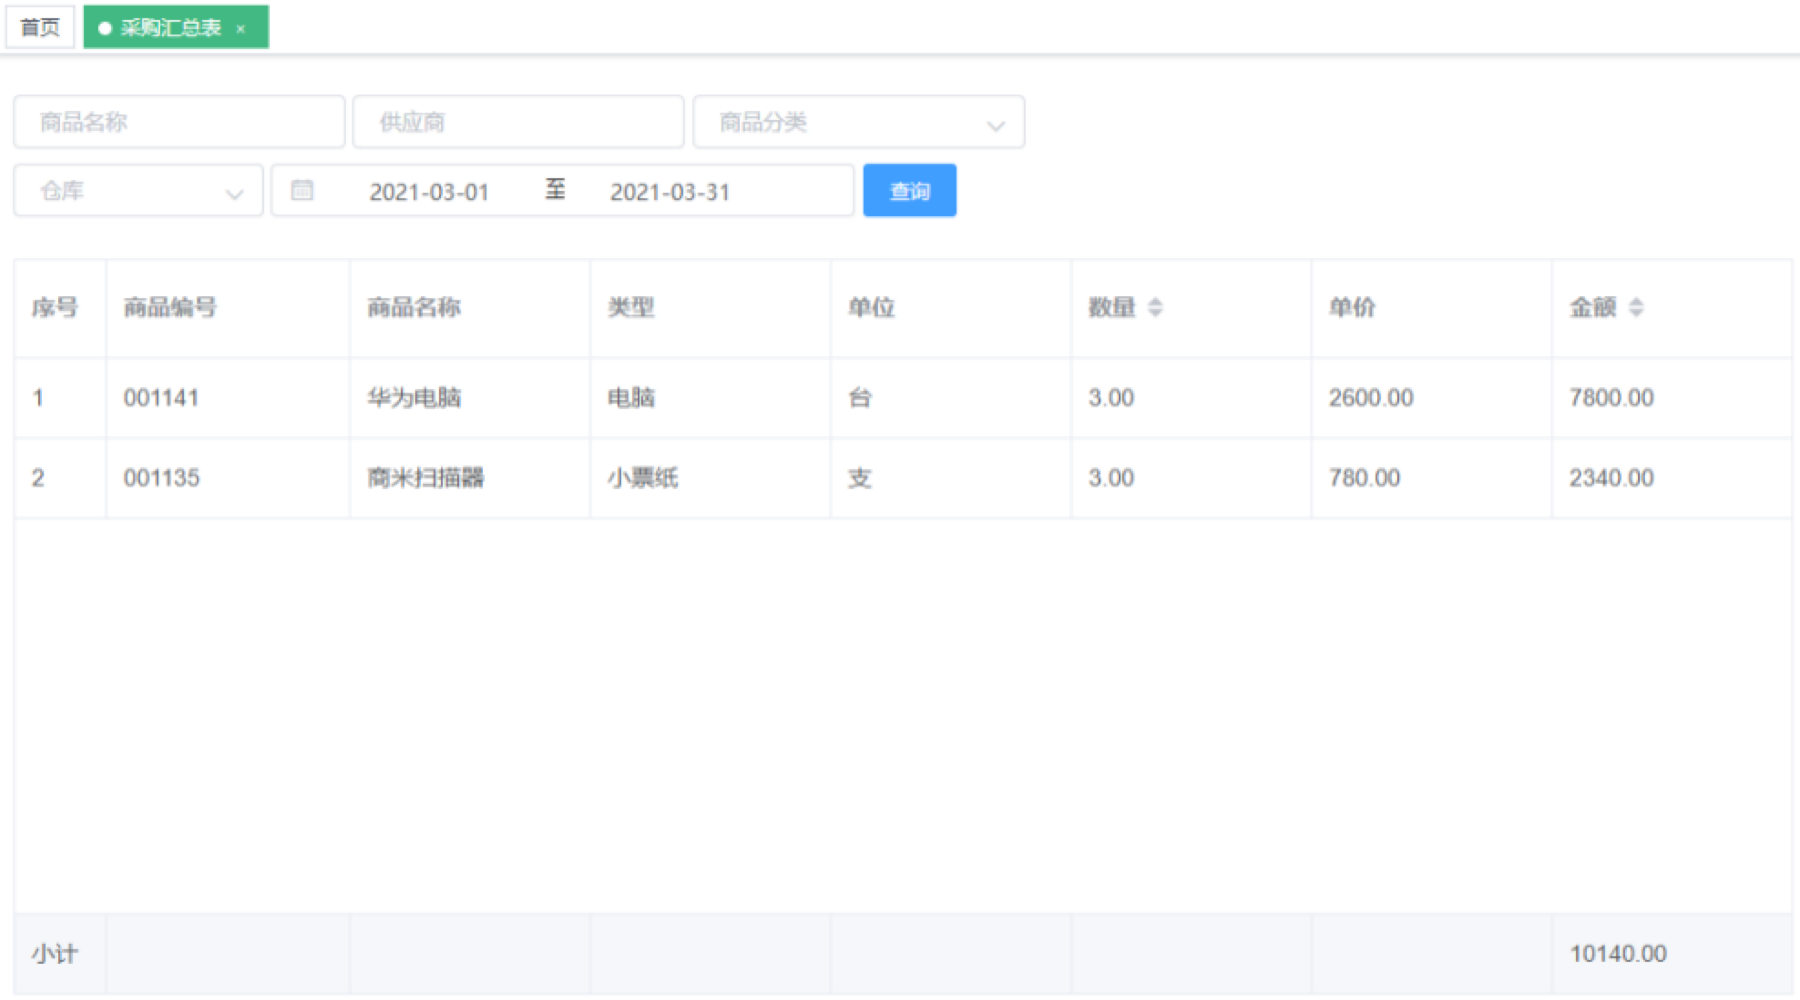Focus the 商品名称 search field
This screenshot has width=1800, height=1000.
click(179, 122)
